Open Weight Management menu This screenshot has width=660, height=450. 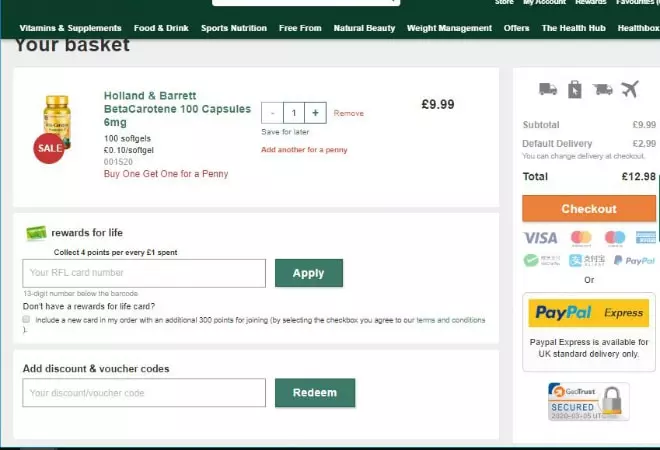449,28
